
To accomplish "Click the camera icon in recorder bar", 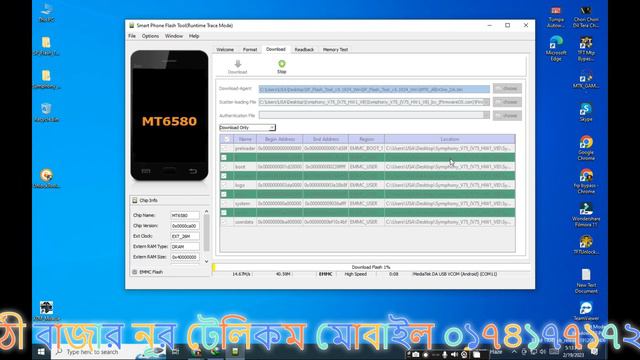I will point(416,354).
